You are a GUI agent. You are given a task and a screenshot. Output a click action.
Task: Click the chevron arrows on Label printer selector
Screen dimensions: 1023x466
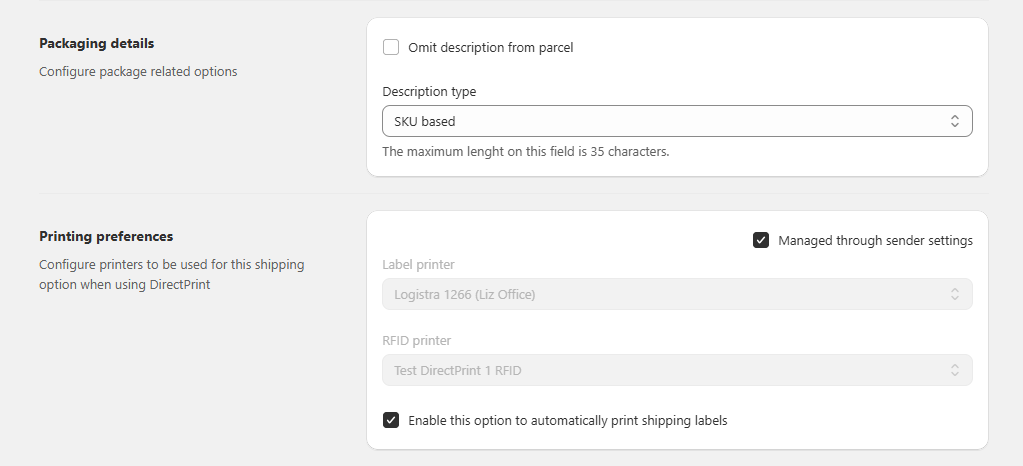coord(955,294)
